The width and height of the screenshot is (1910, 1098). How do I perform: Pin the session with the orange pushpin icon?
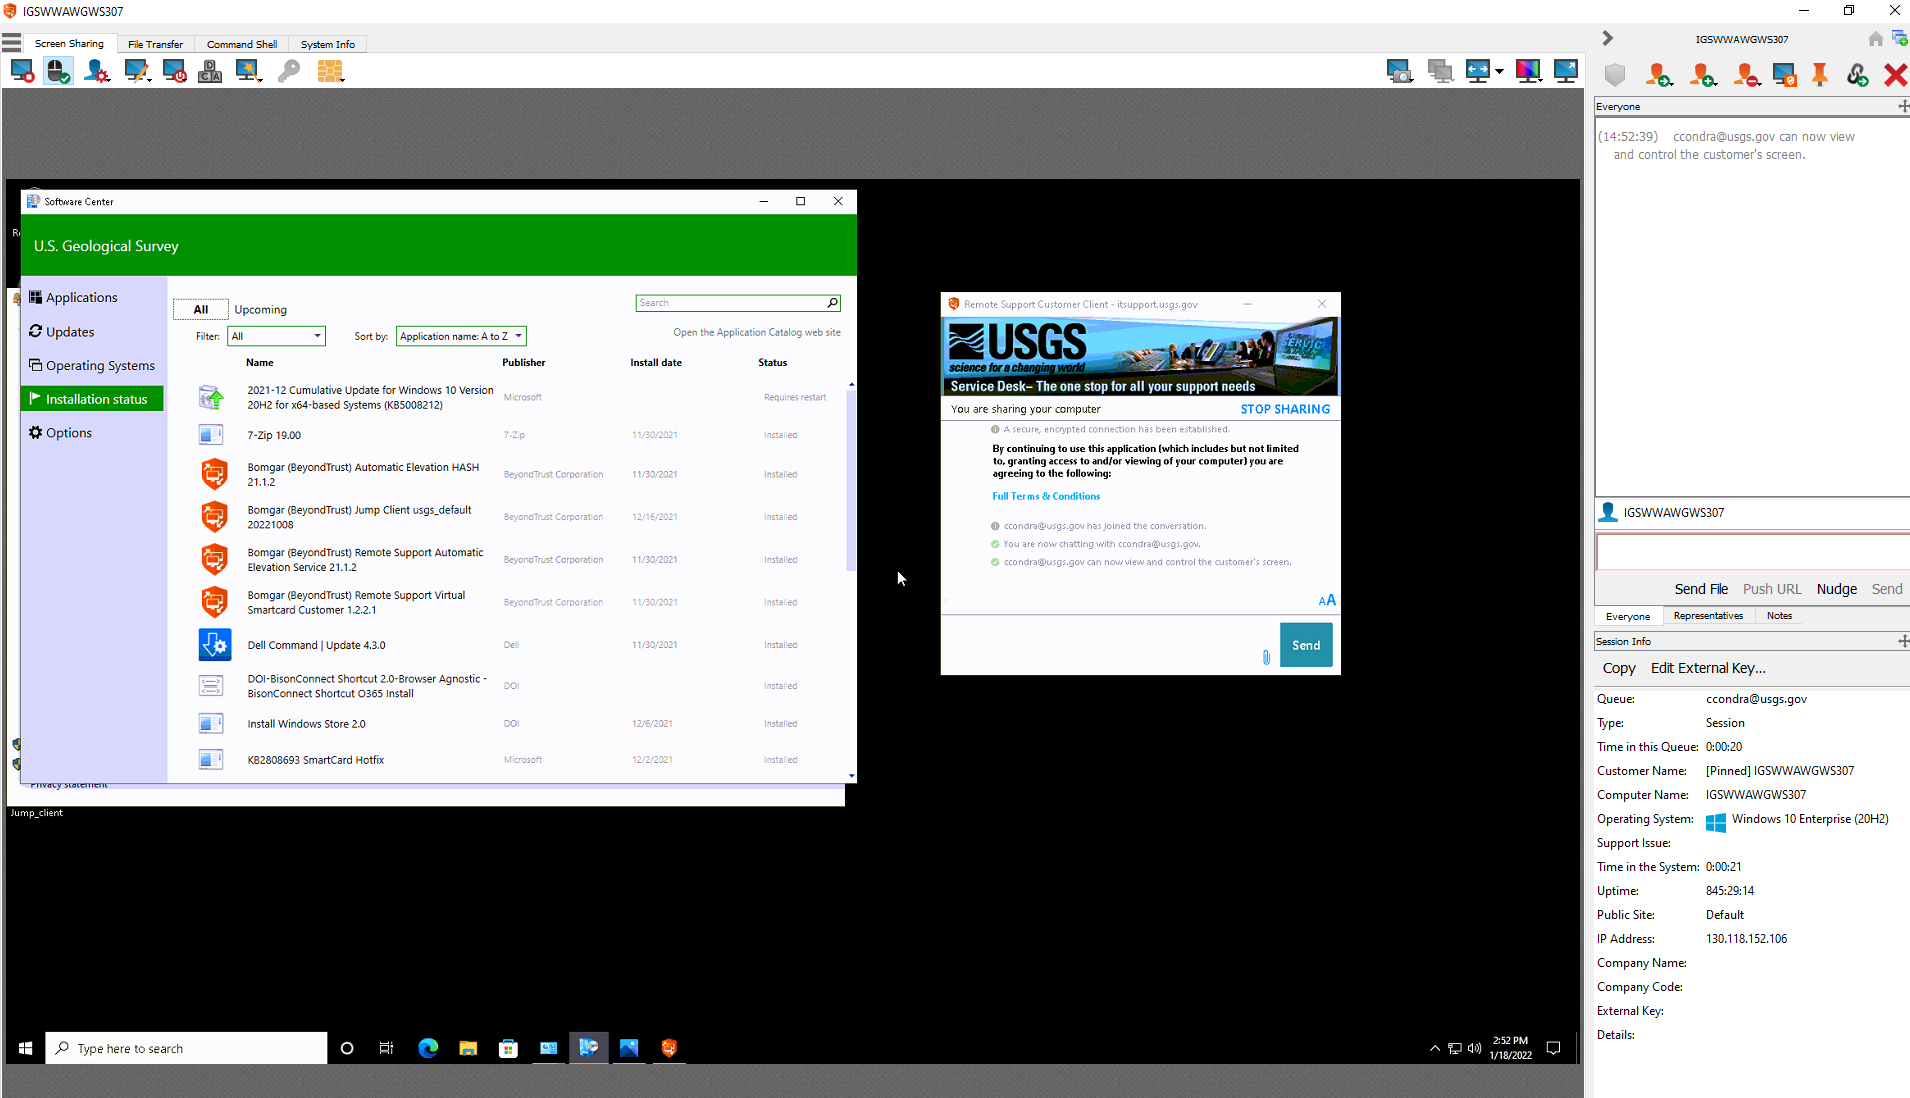(x=1820, y=75)
